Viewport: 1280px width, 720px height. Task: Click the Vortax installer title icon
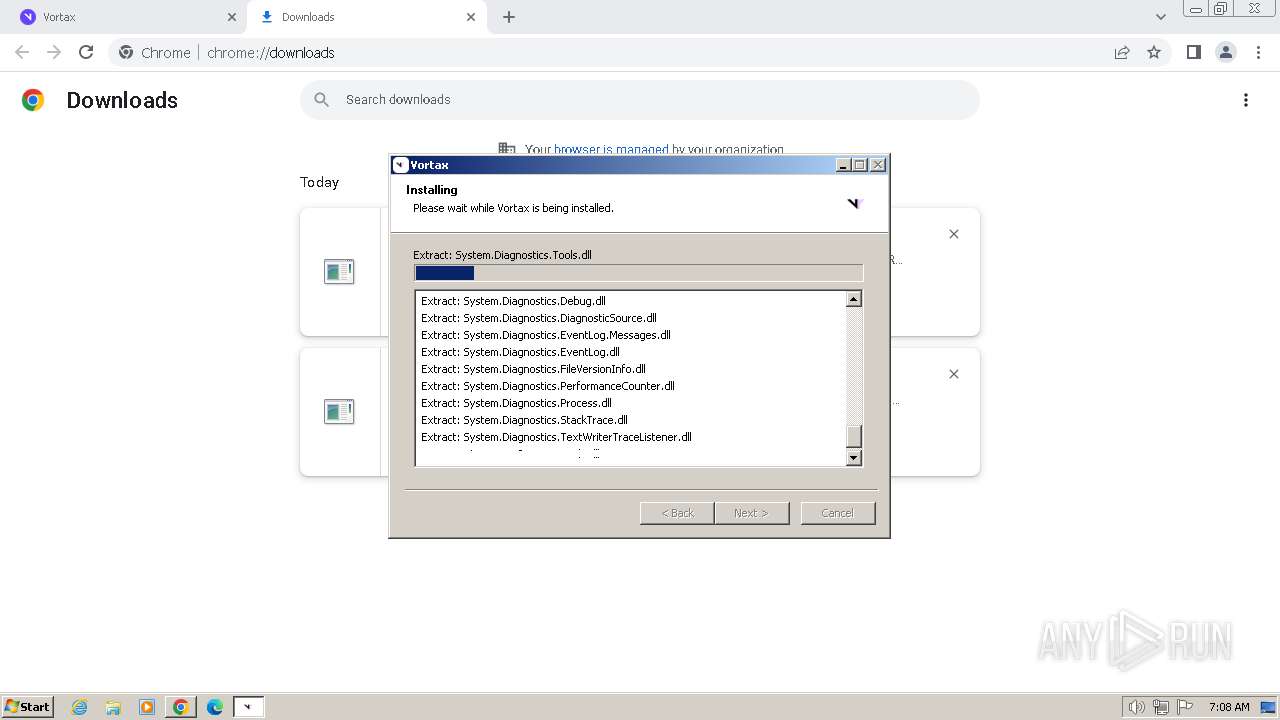pyautogui.click(x=401, y=165)
